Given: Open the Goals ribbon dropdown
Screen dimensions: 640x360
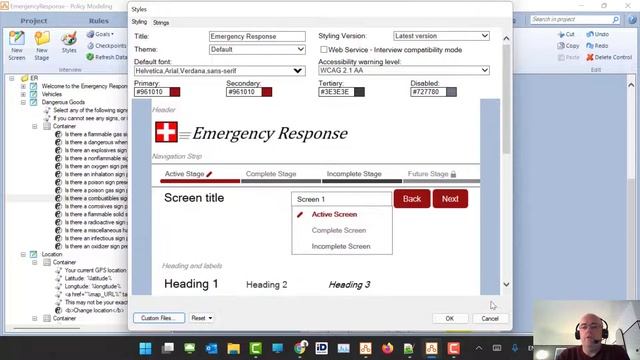Looking at the screenshot, I should [x=100, y=34].
